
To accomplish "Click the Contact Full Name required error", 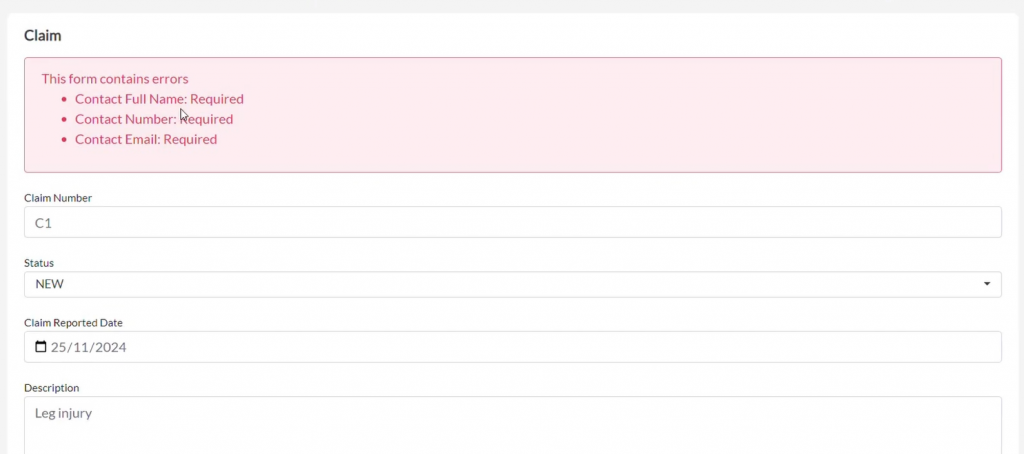I will coord(159,99).
